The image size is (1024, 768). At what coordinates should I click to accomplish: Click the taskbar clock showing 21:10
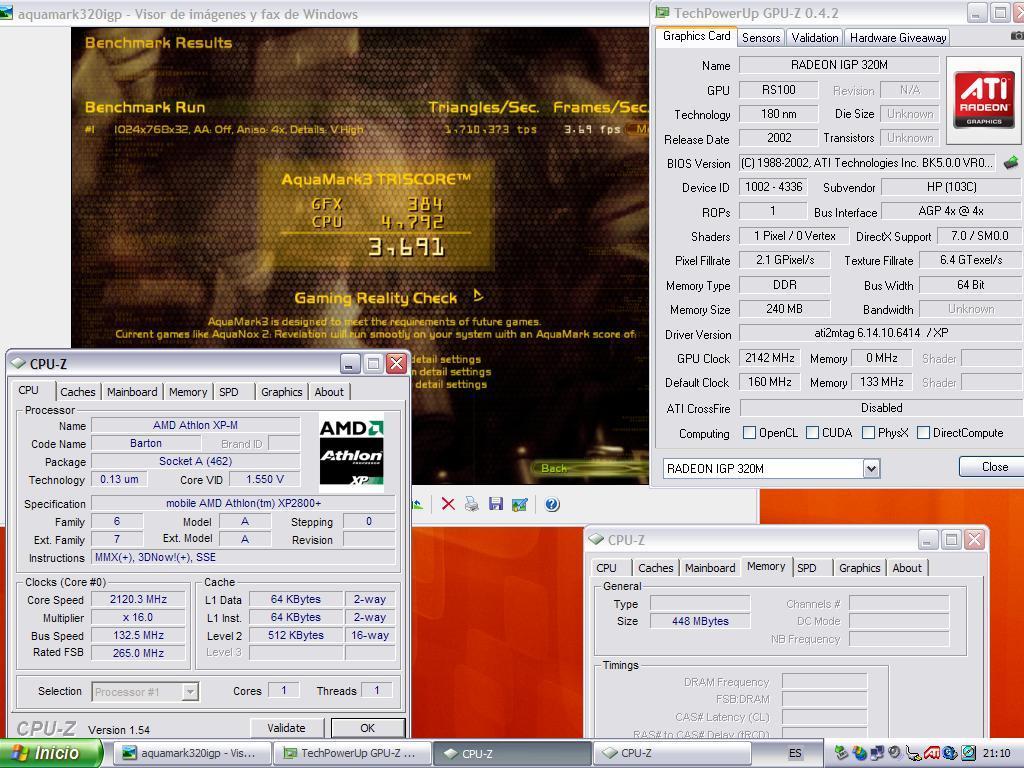coord(996,753)
